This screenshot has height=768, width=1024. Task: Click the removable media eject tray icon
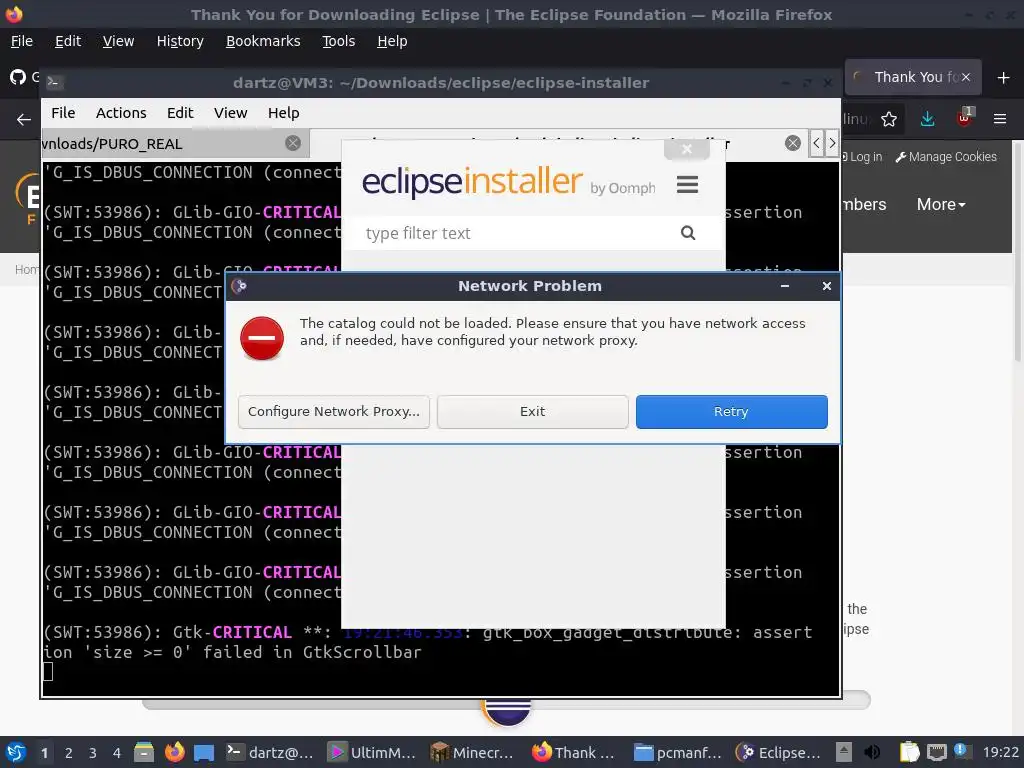click(844, 752)
